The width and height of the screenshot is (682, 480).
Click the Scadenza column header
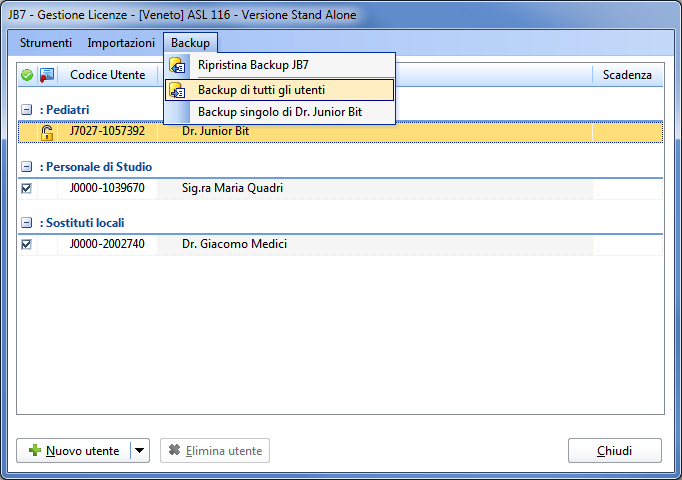point(627,75)
